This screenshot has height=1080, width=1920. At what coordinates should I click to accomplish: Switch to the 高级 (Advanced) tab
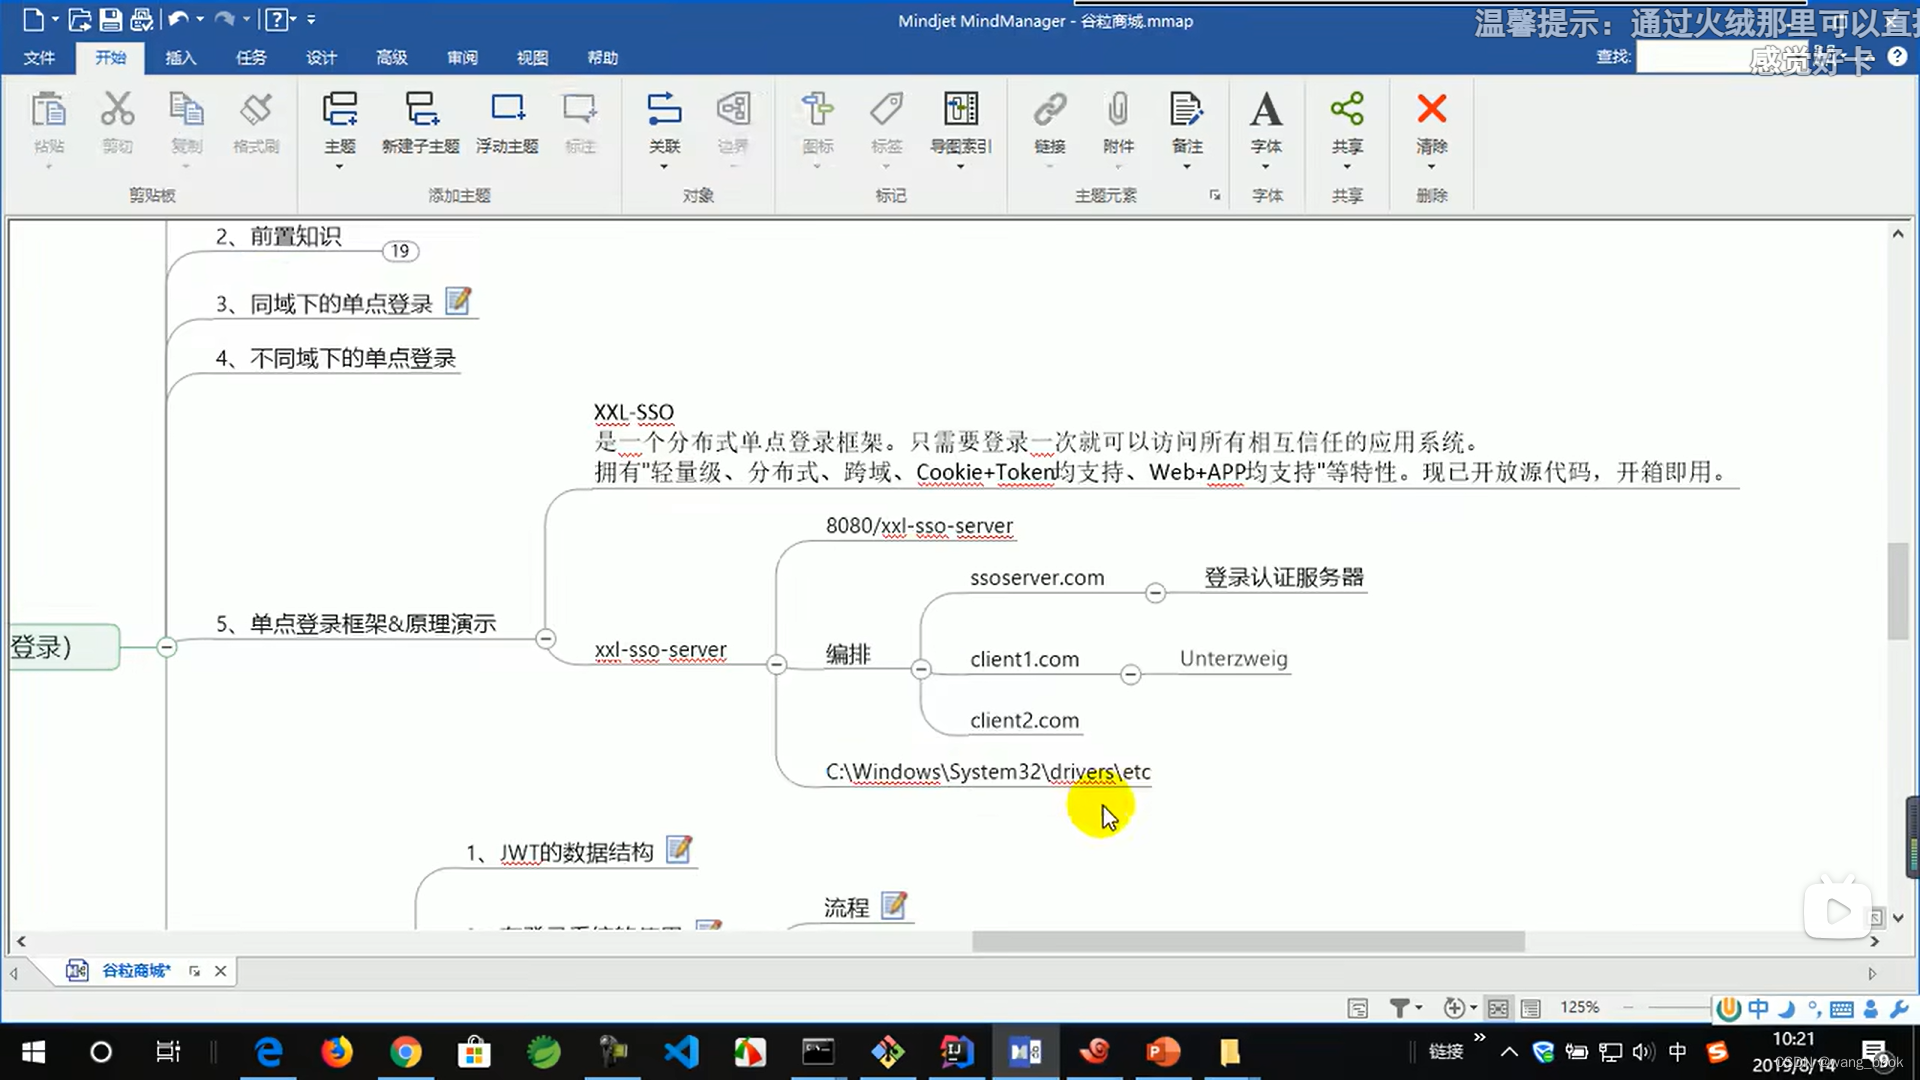pos(391,57)
